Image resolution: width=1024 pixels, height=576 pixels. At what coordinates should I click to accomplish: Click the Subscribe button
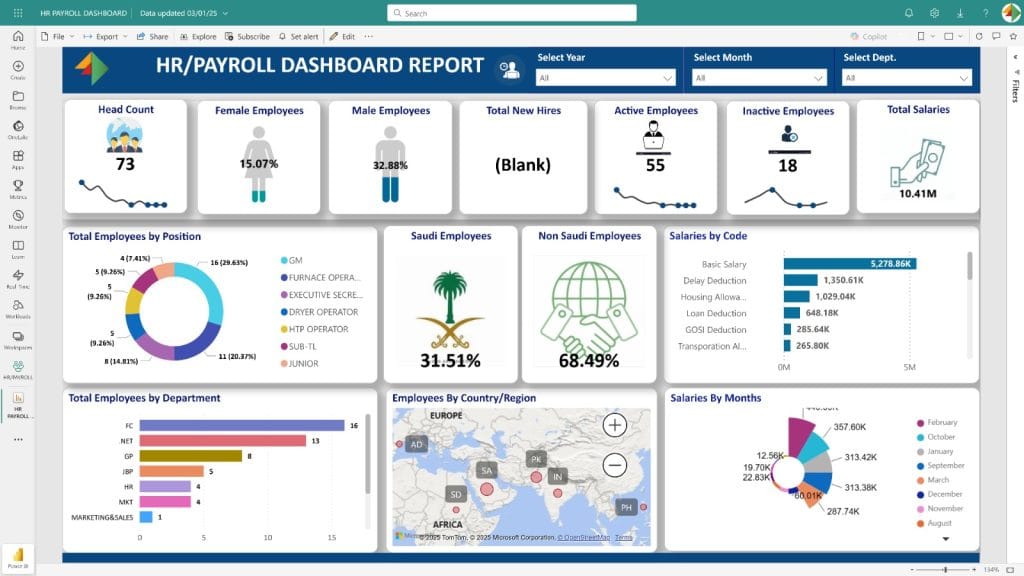point(247,36)
